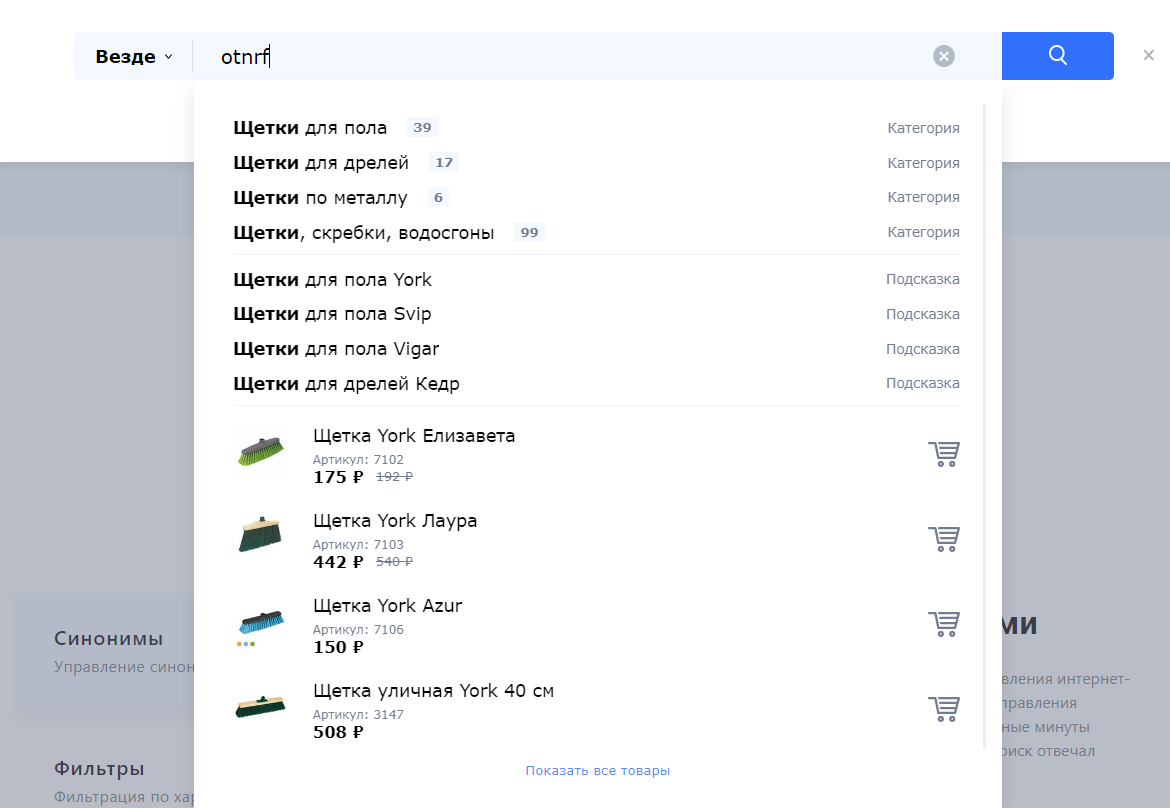Add Щетка York Azur to cart
This screenshot has height=808, width=1170.
[x=943, y=624]
